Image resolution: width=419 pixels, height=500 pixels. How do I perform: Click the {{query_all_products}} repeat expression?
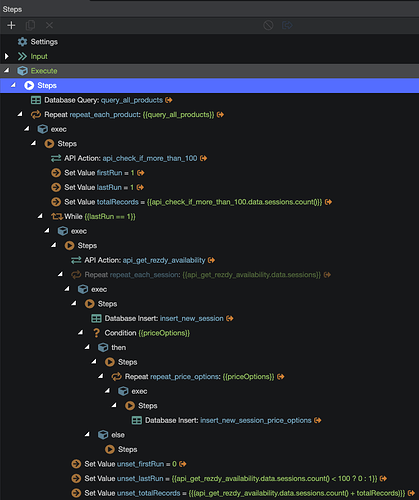[178, 115]
